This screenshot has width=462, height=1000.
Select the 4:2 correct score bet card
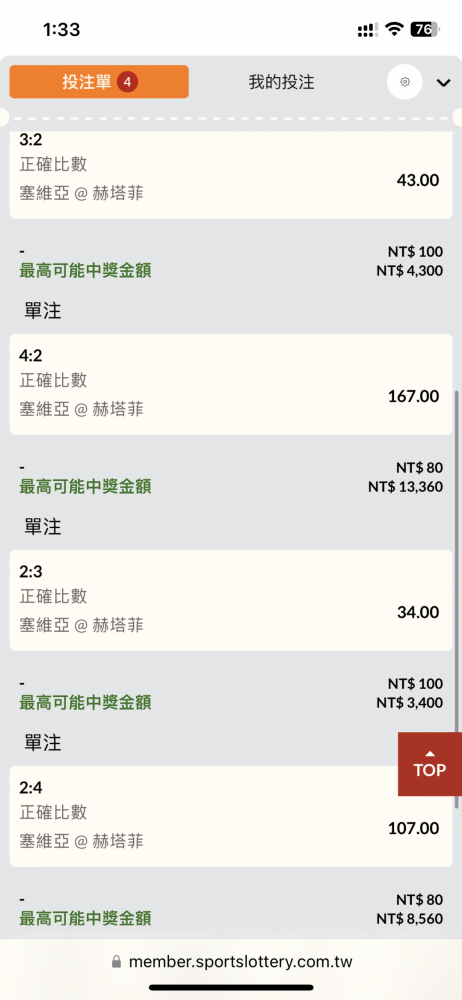point(231,385)
